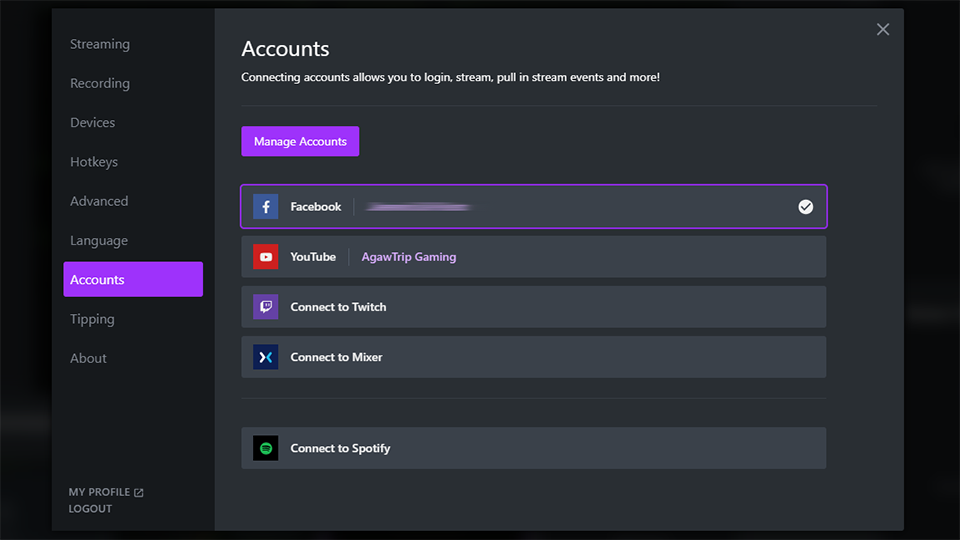Click the Spotify logo icon
This screenshot has width=960, height=540.
(x=266, y=448)
